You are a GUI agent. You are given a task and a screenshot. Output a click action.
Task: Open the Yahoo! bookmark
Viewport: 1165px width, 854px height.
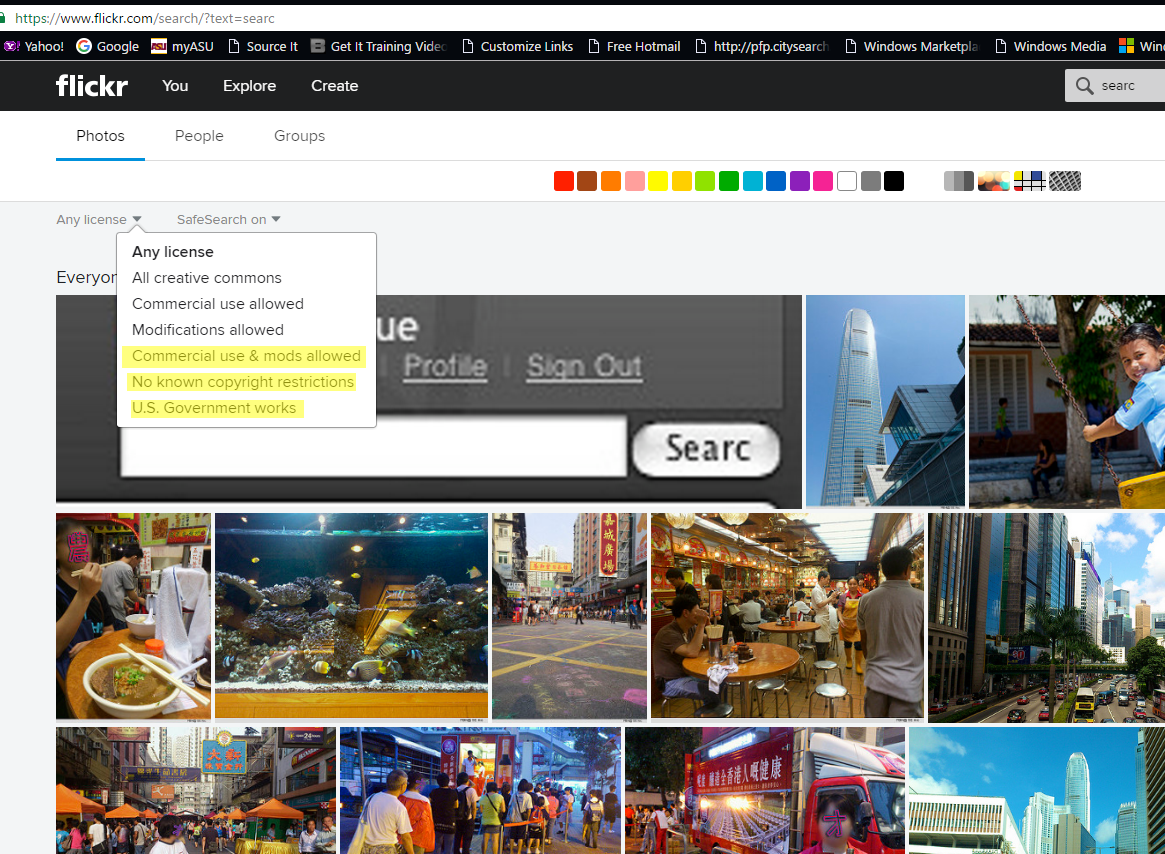[34, 46]
